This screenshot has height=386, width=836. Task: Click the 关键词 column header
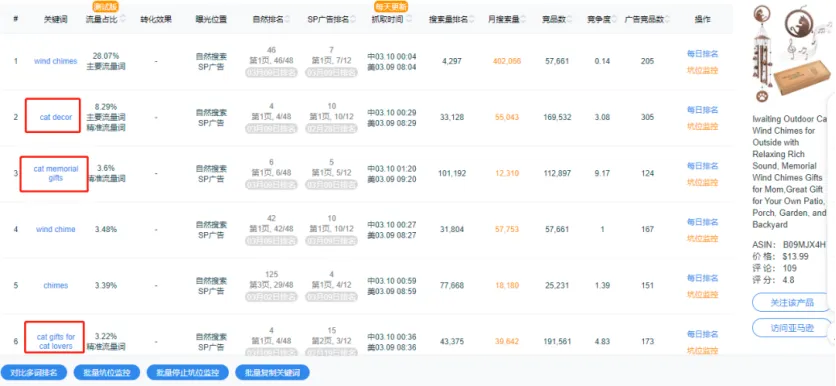[x=55, y=19]
